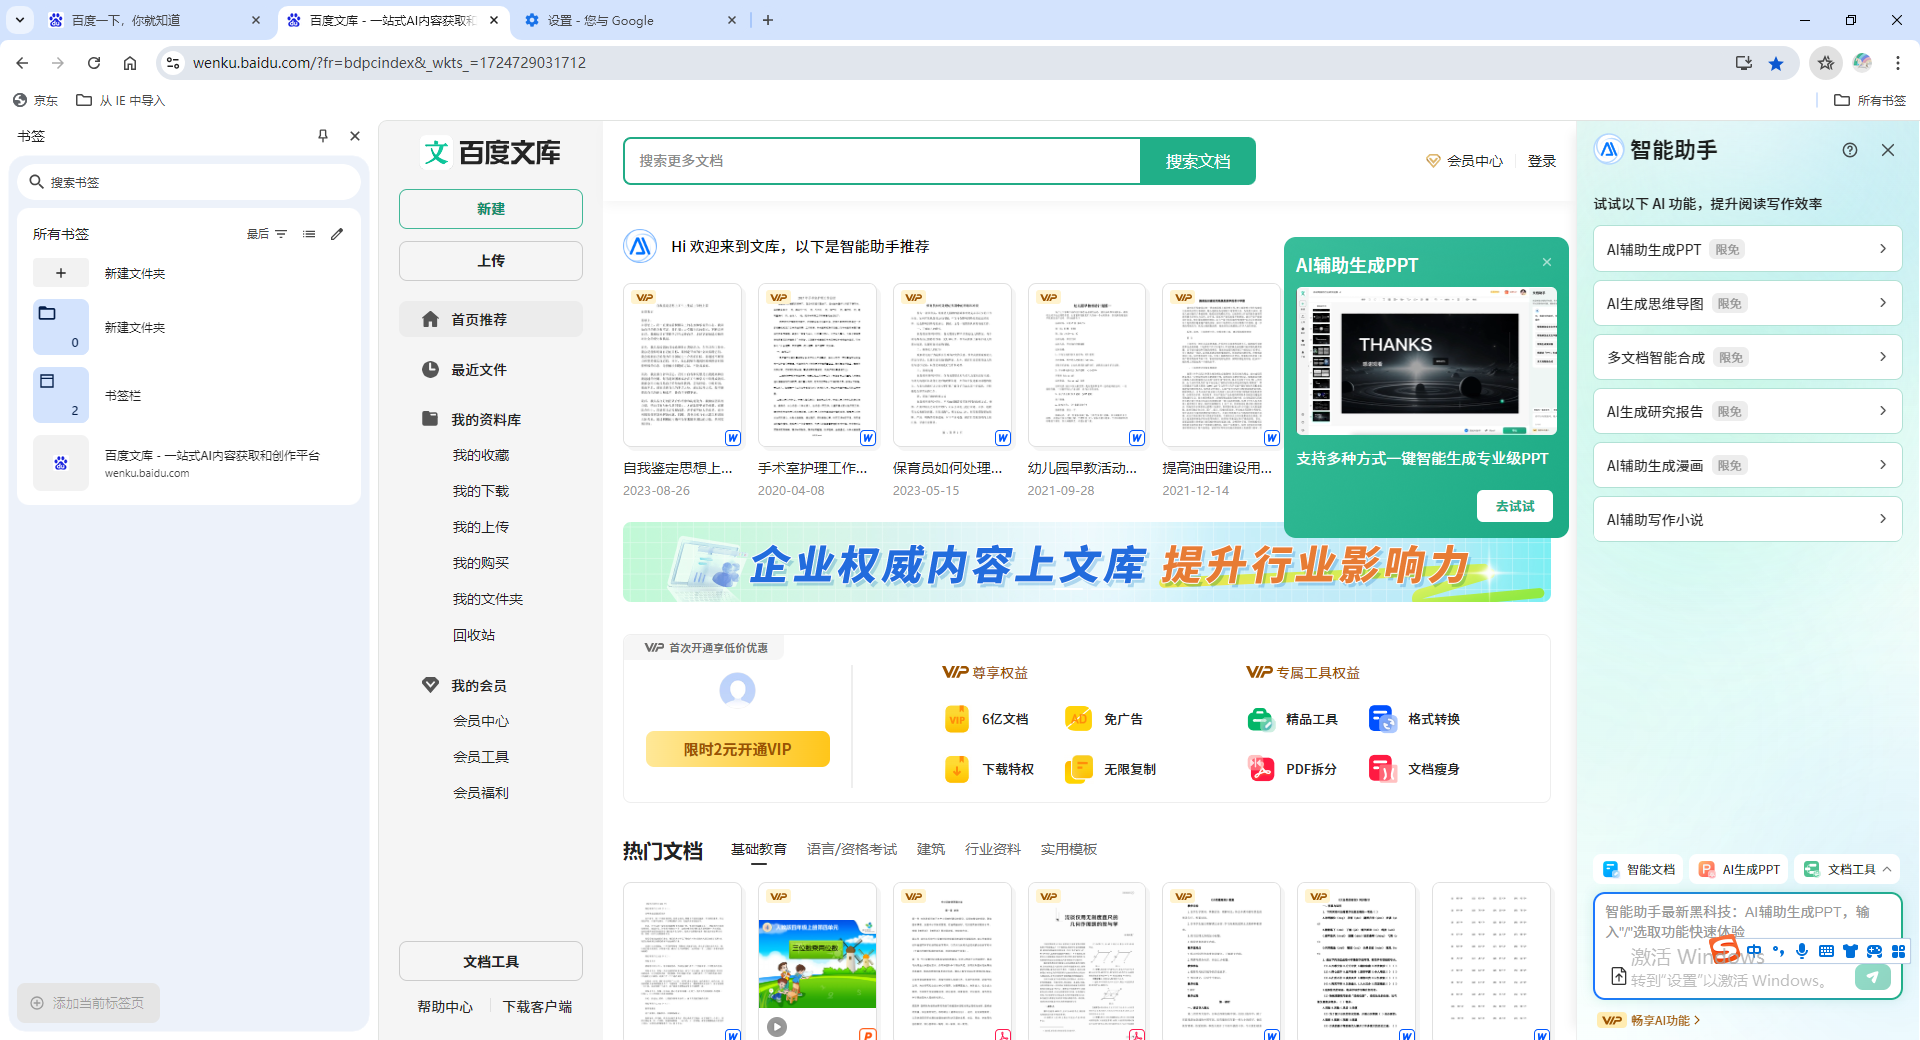Expand AI生成研究报告 option
The image size is (1920, 1040).
click(x=1748, y=411)
